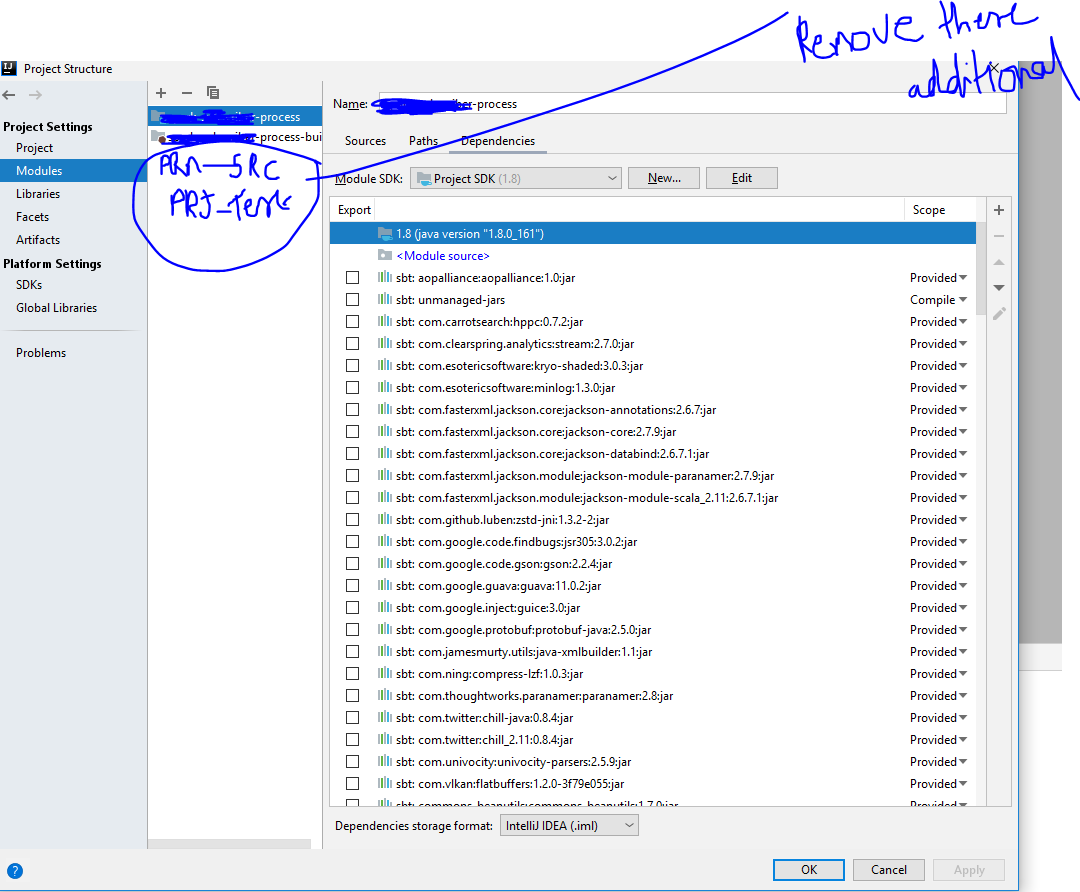
Task: Switch to the Sources tab
Action: click(x=365, y=141)
